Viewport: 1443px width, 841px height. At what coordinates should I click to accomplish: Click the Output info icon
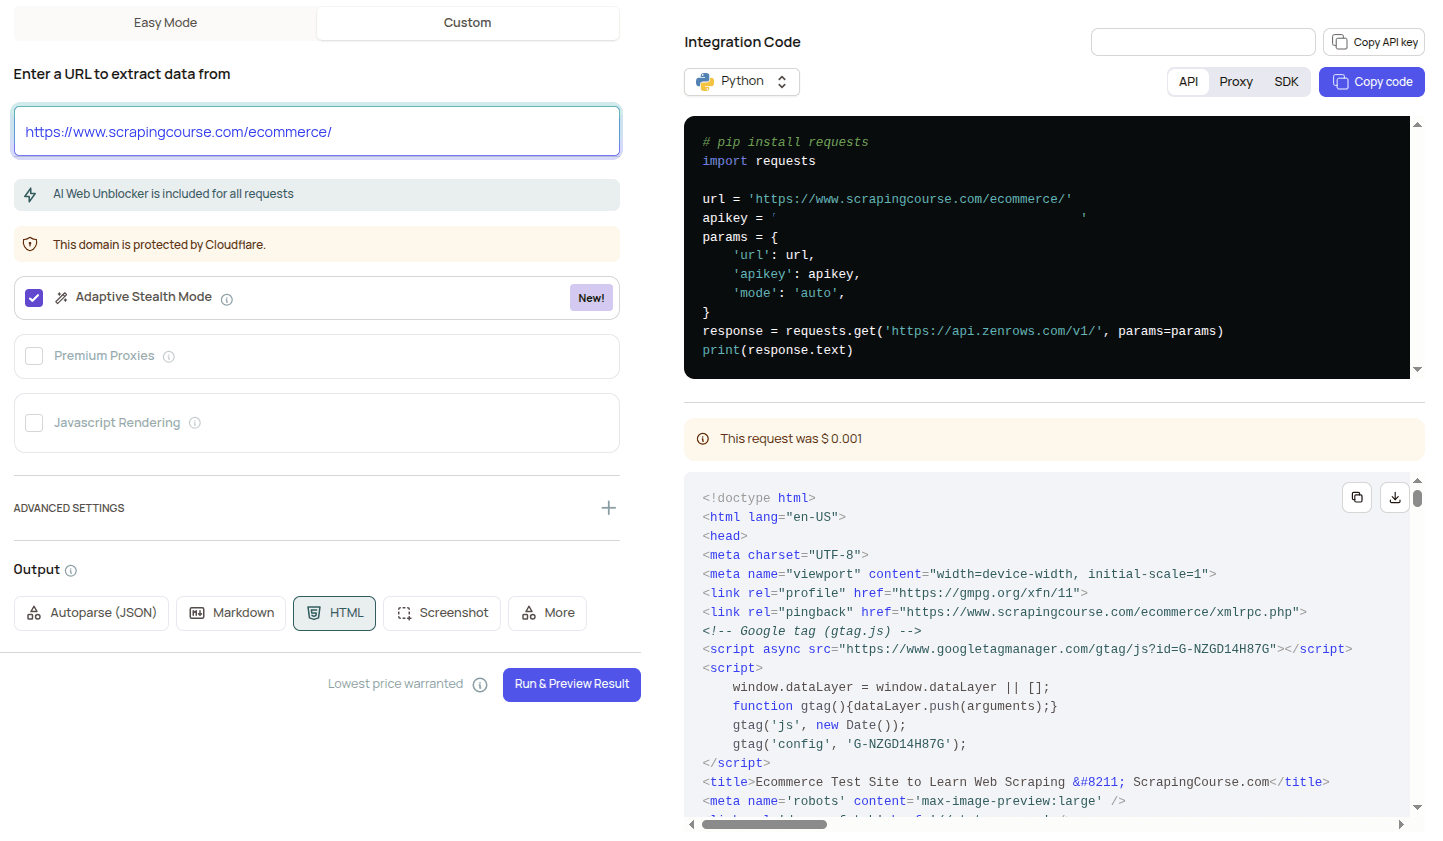coord(71,571)
